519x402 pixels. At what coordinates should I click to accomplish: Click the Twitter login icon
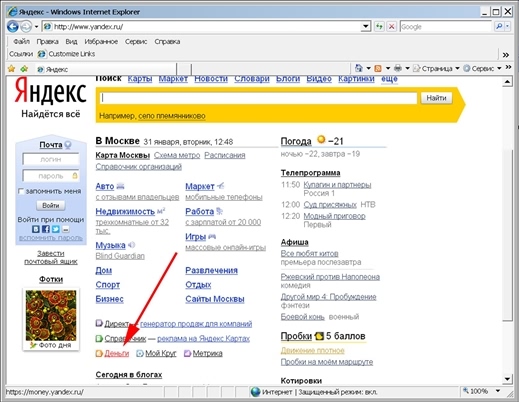[56, 229]
